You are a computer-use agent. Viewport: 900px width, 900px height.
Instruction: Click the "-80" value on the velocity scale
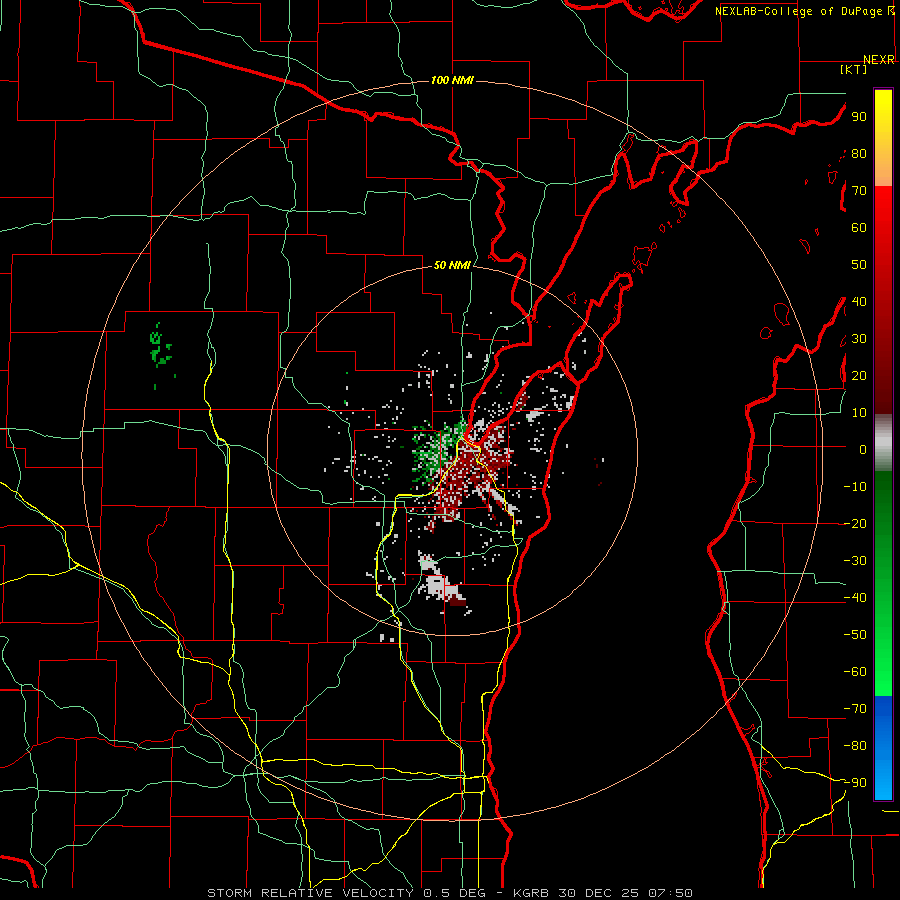click(855, 746)
